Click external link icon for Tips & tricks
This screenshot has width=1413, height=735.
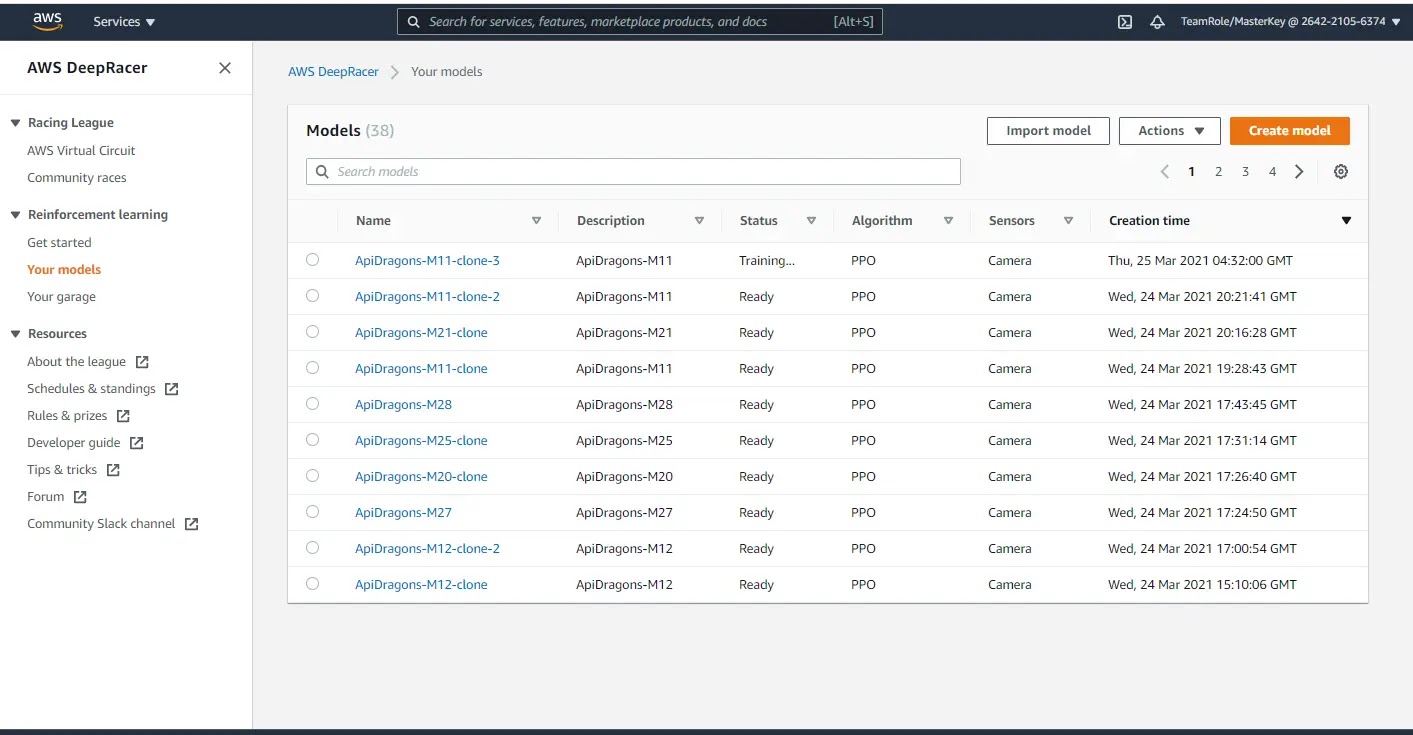coord(113,470)
